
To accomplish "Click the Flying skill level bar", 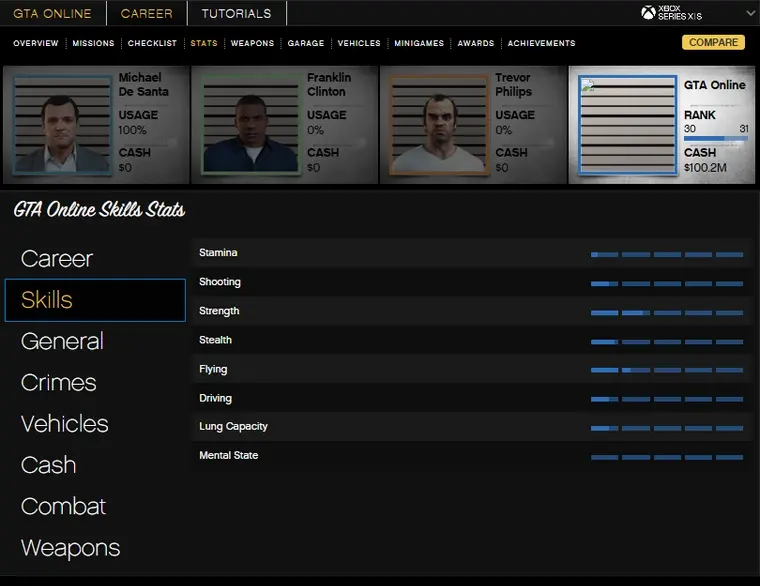I will point(667,370).
